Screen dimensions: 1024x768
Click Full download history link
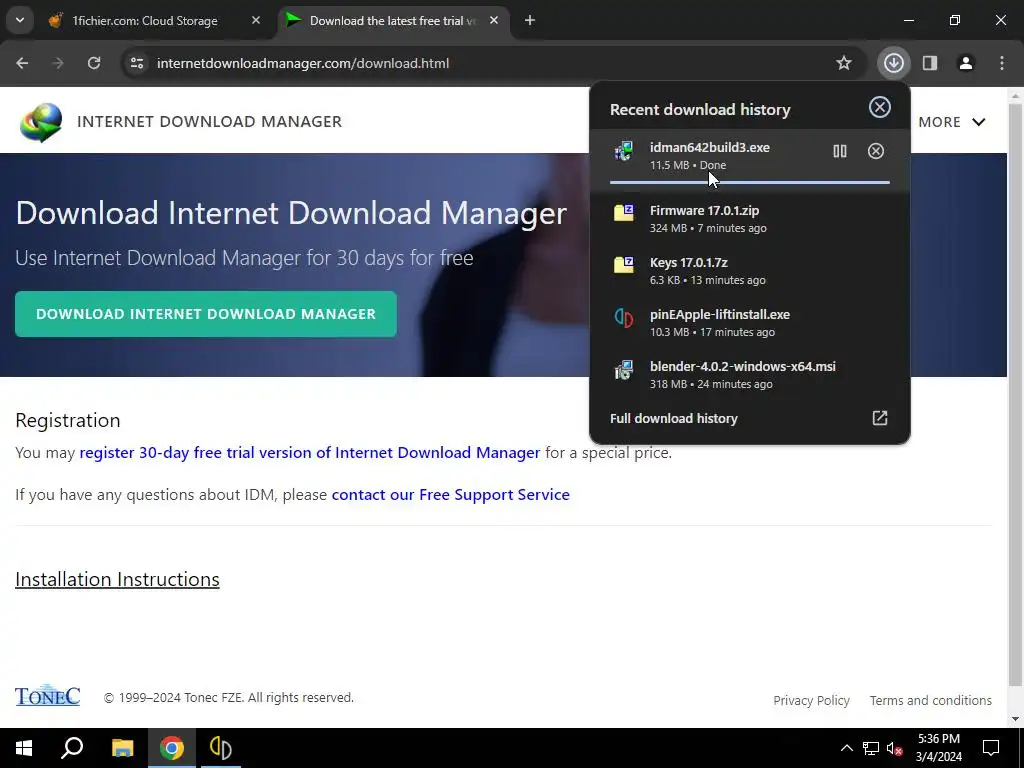tap(674, 418)
